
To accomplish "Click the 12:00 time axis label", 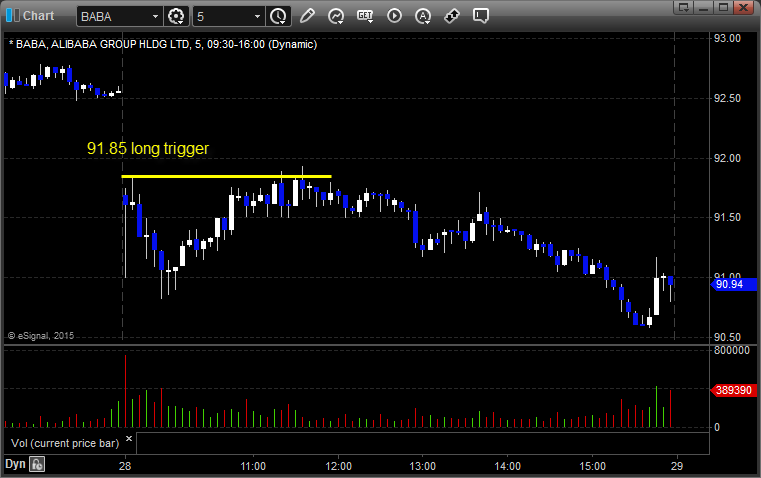I will [338, 466].
